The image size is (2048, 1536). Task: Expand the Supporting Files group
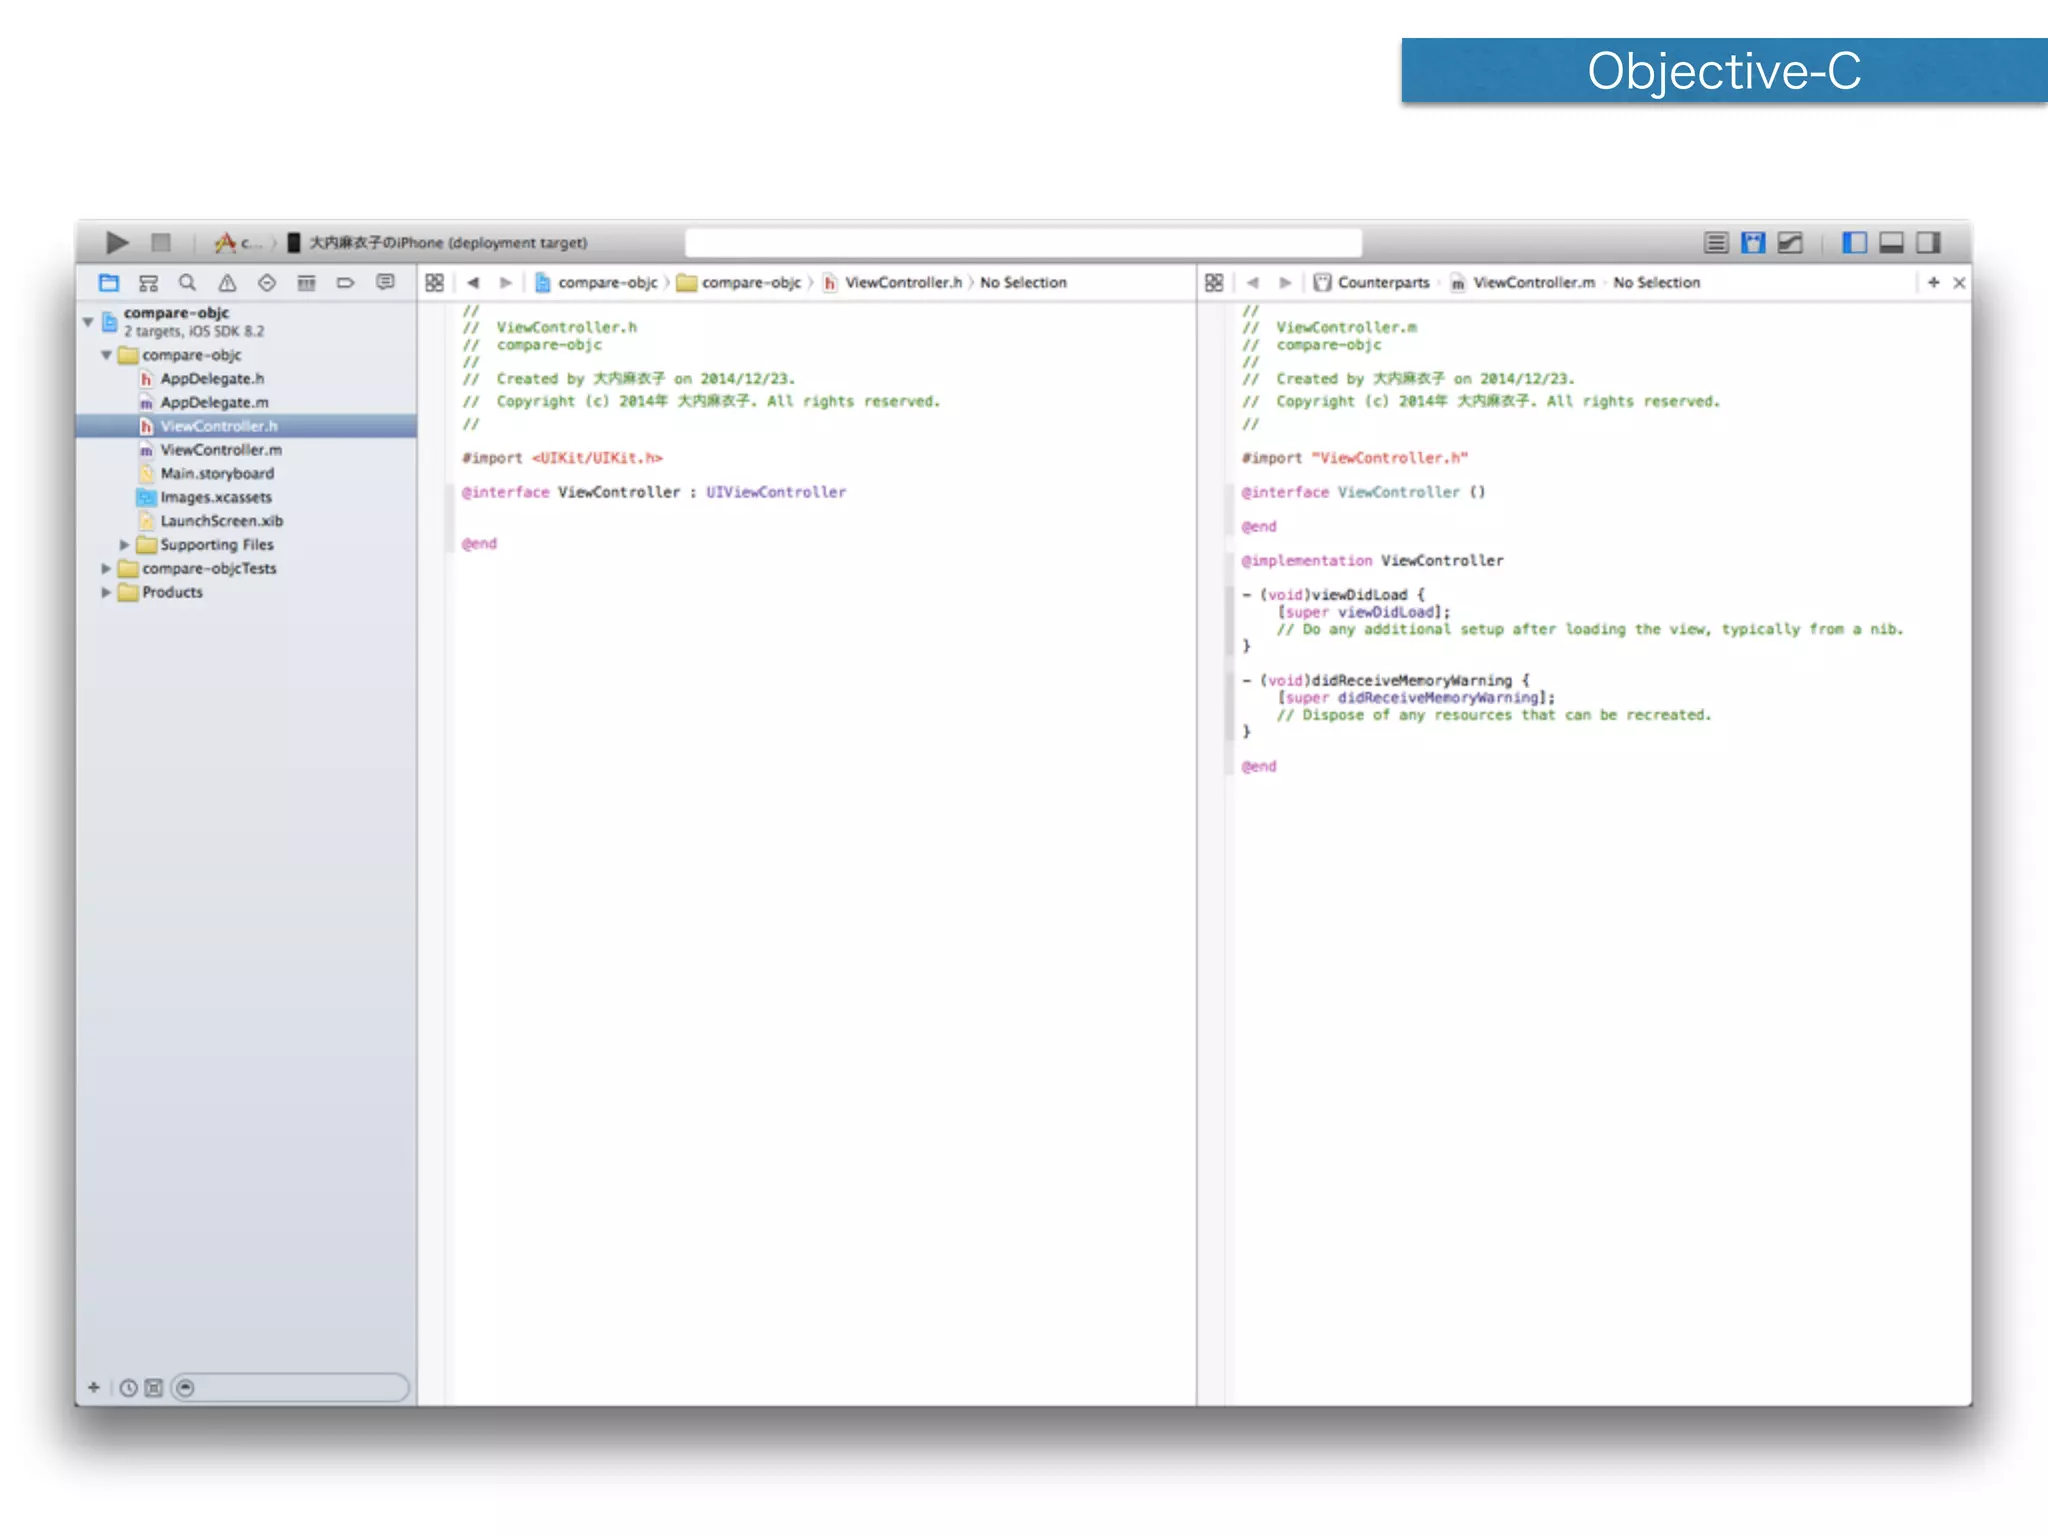pyautogui.click(x=125, y=545)
